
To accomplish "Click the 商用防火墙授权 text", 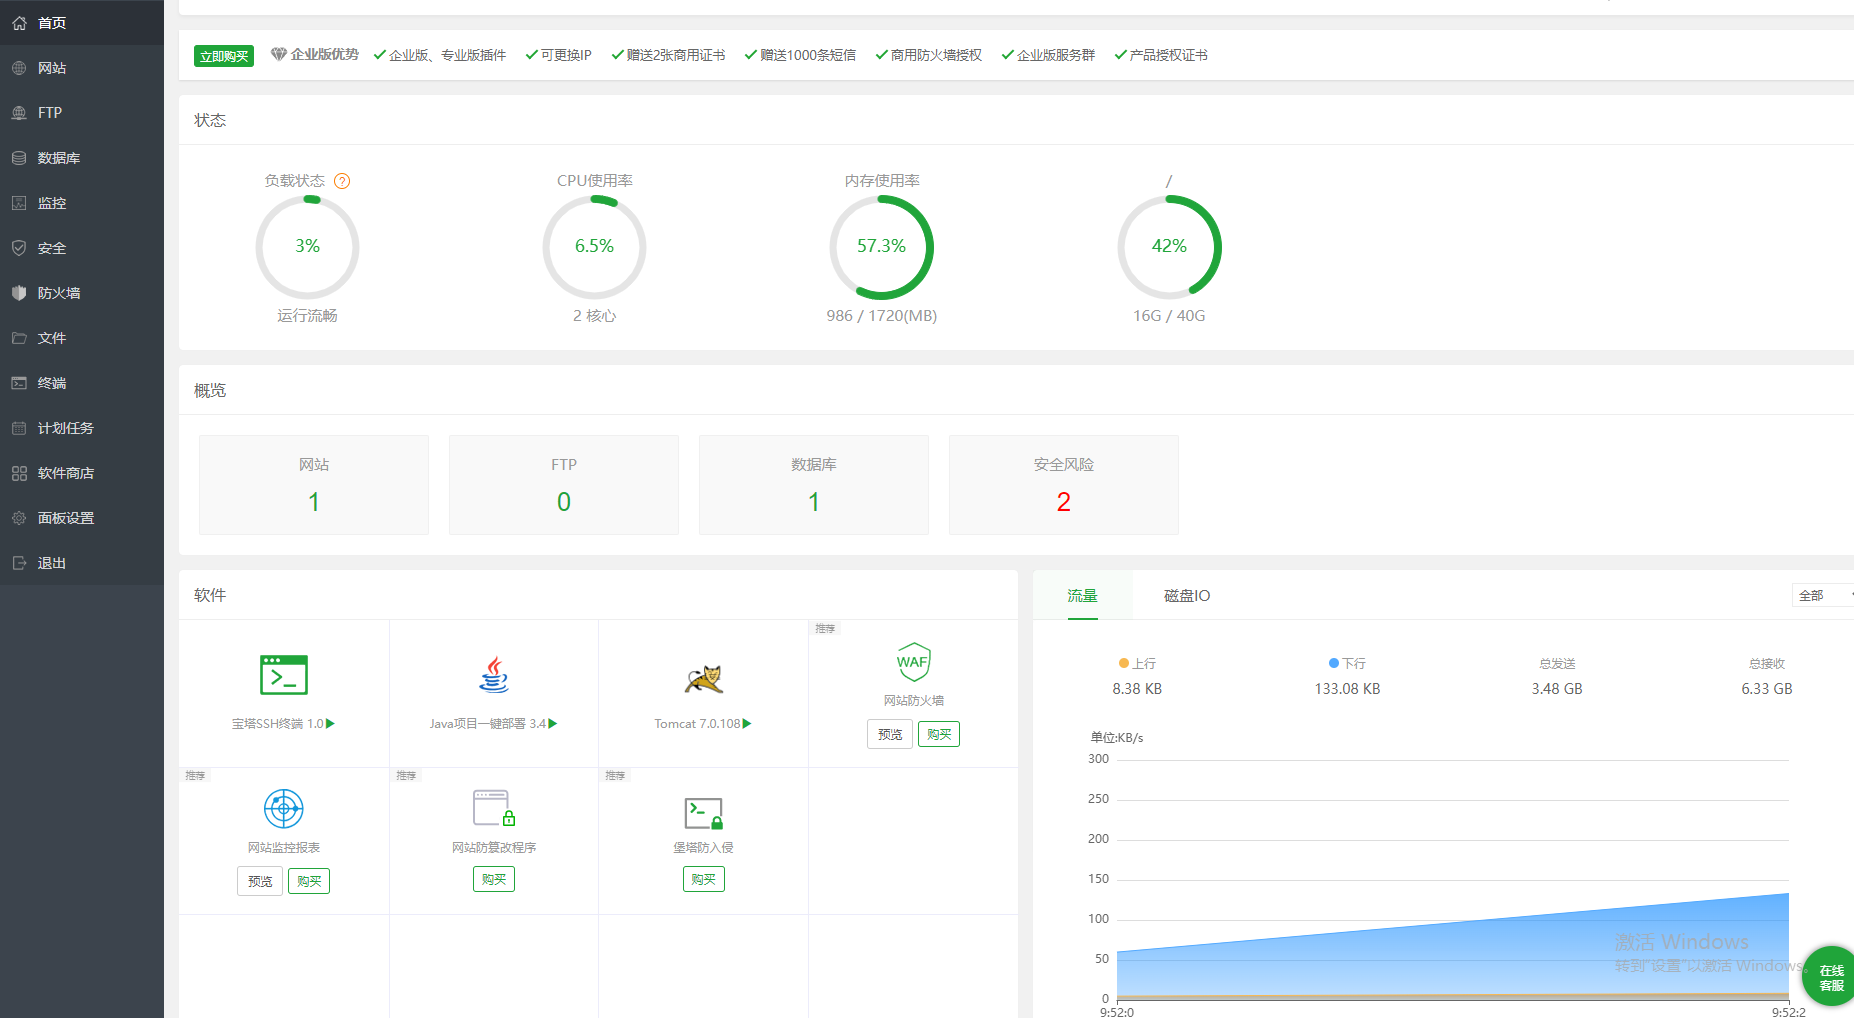I will pyautogui.click(x=936, y=55).
